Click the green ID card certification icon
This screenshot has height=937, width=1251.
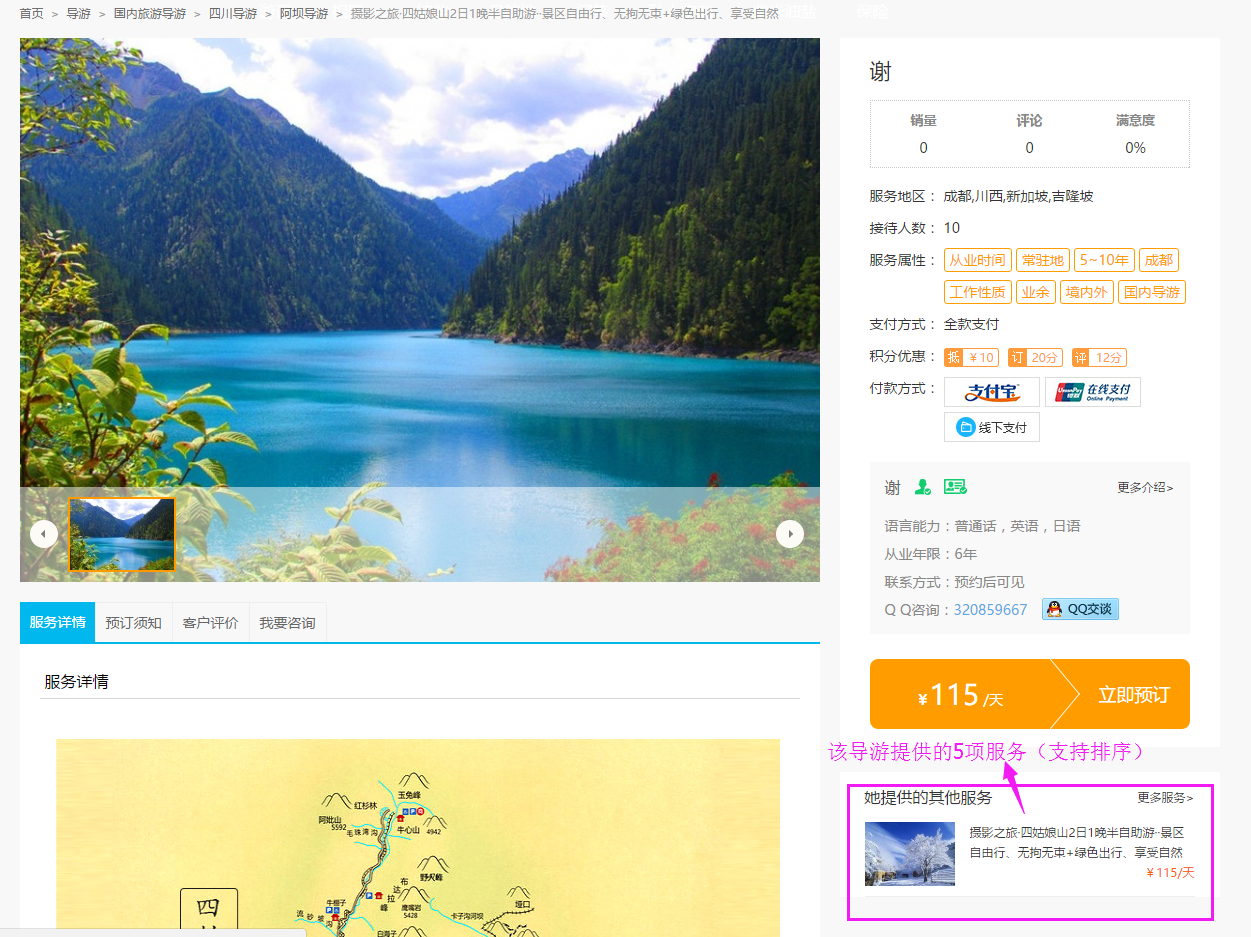(955, 487)
